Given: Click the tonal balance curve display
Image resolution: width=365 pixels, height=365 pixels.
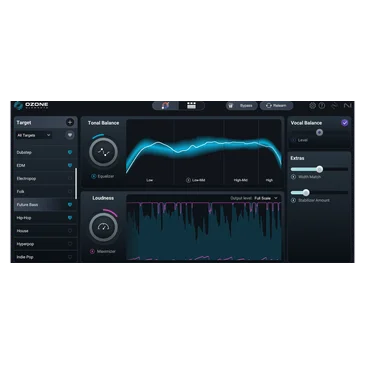Looking at the screenshot, I should point(204,152).
